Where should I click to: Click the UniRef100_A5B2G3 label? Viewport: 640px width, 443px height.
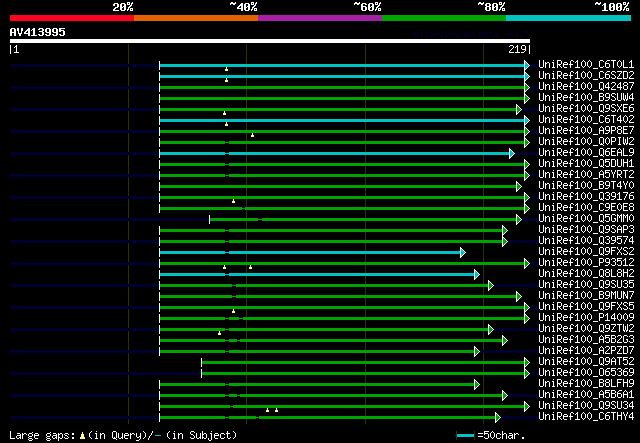point(586,340)
